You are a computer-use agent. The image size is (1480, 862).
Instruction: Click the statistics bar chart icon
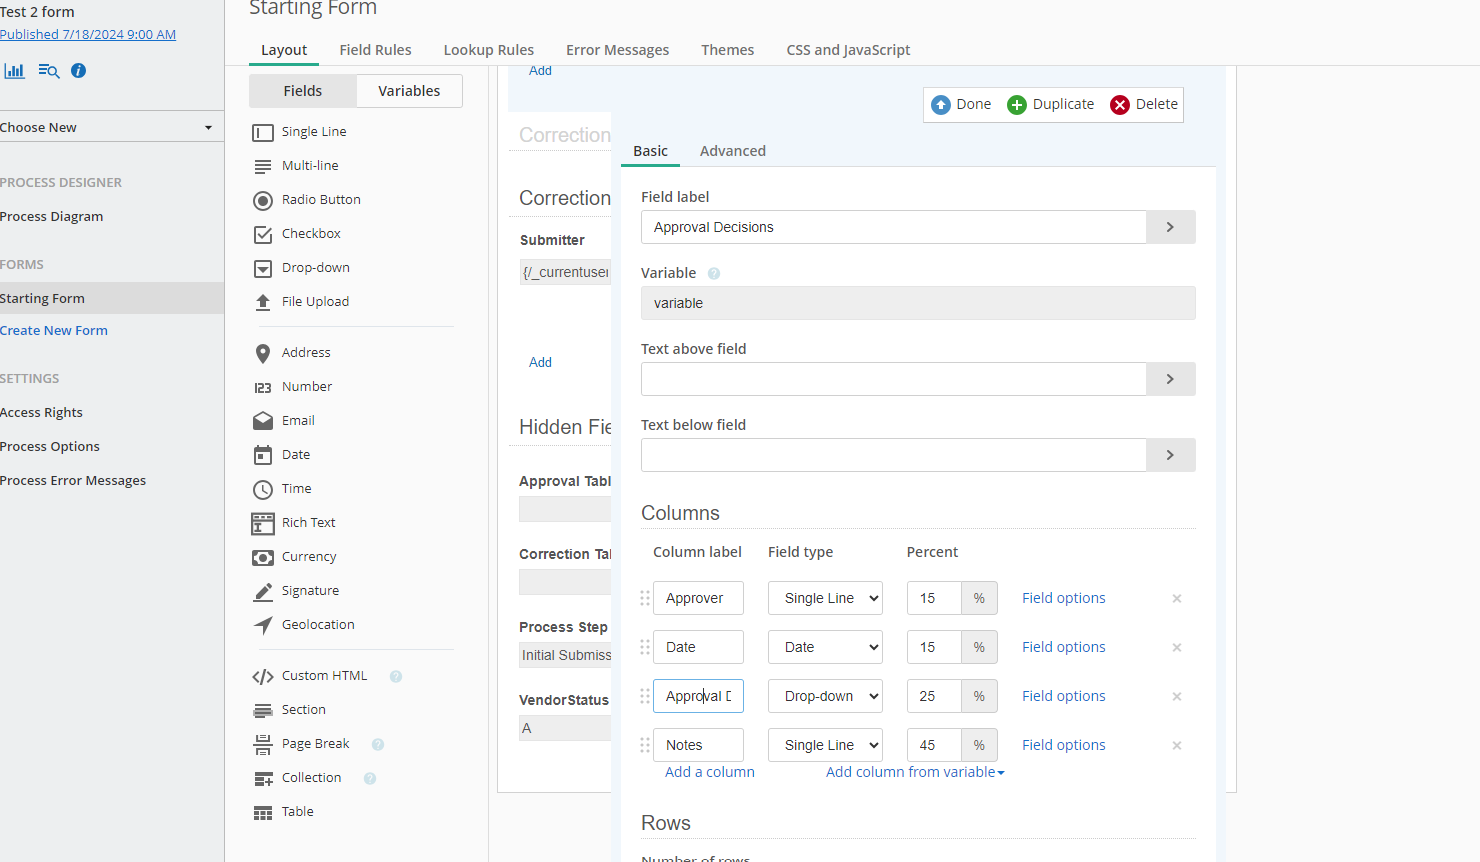pos(15,71)
